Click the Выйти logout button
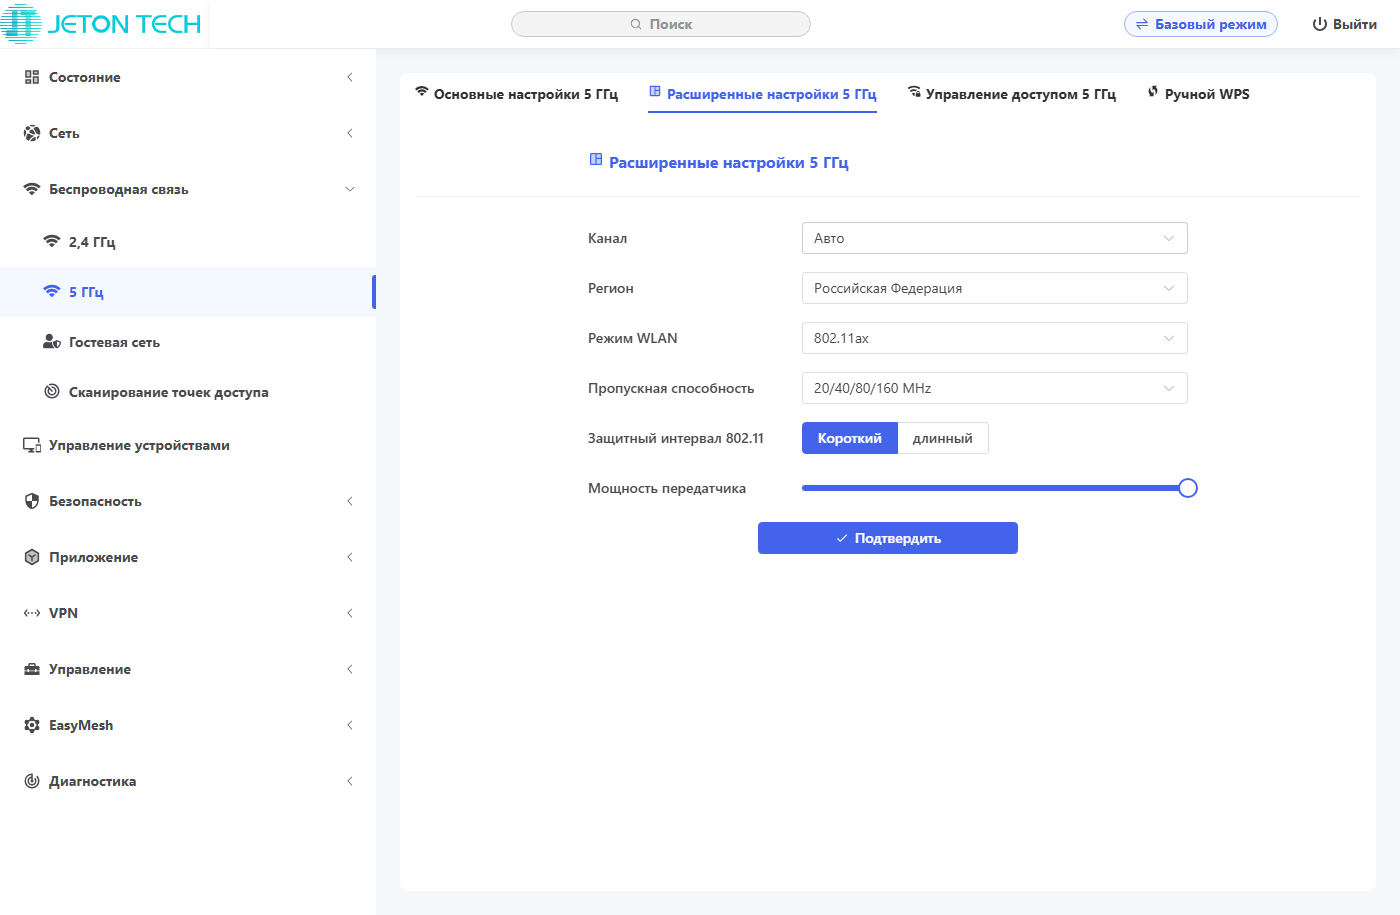 [x=1344, y=24]
